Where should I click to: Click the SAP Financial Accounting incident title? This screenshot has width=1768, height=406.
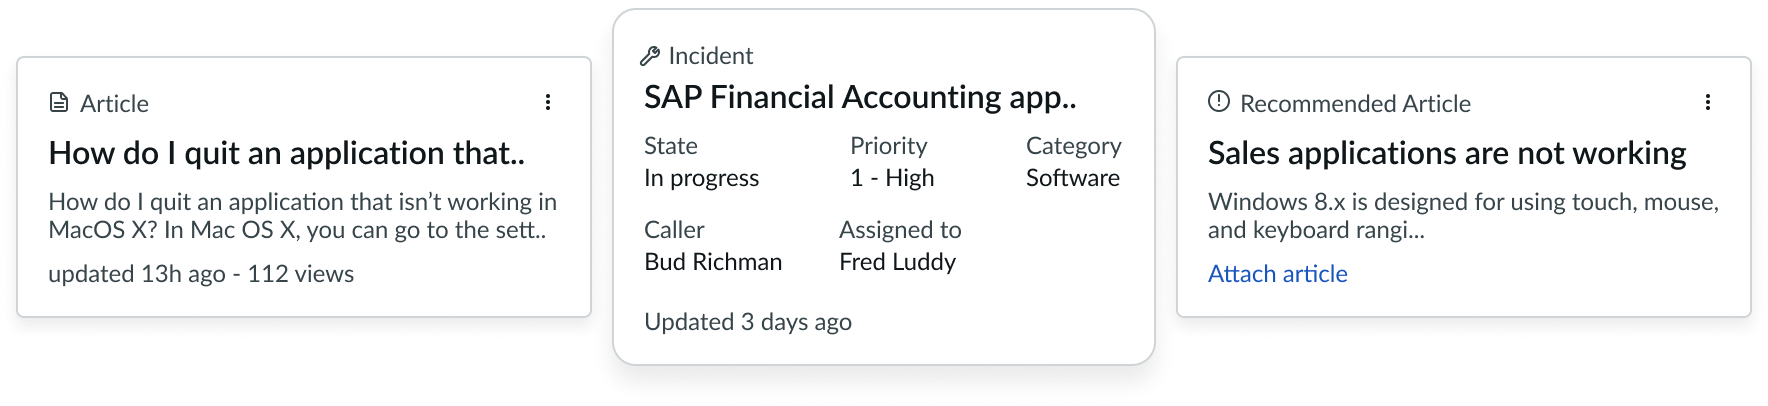click(860, 97)
